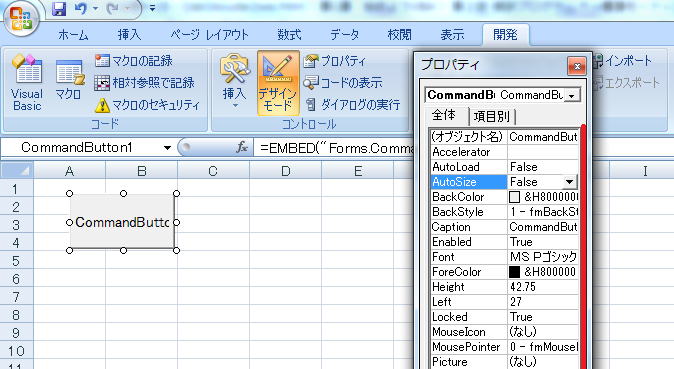Expand the Name Box dropdown arrow
This screenshot has height=369, width=674.
[x=167, y=148]
